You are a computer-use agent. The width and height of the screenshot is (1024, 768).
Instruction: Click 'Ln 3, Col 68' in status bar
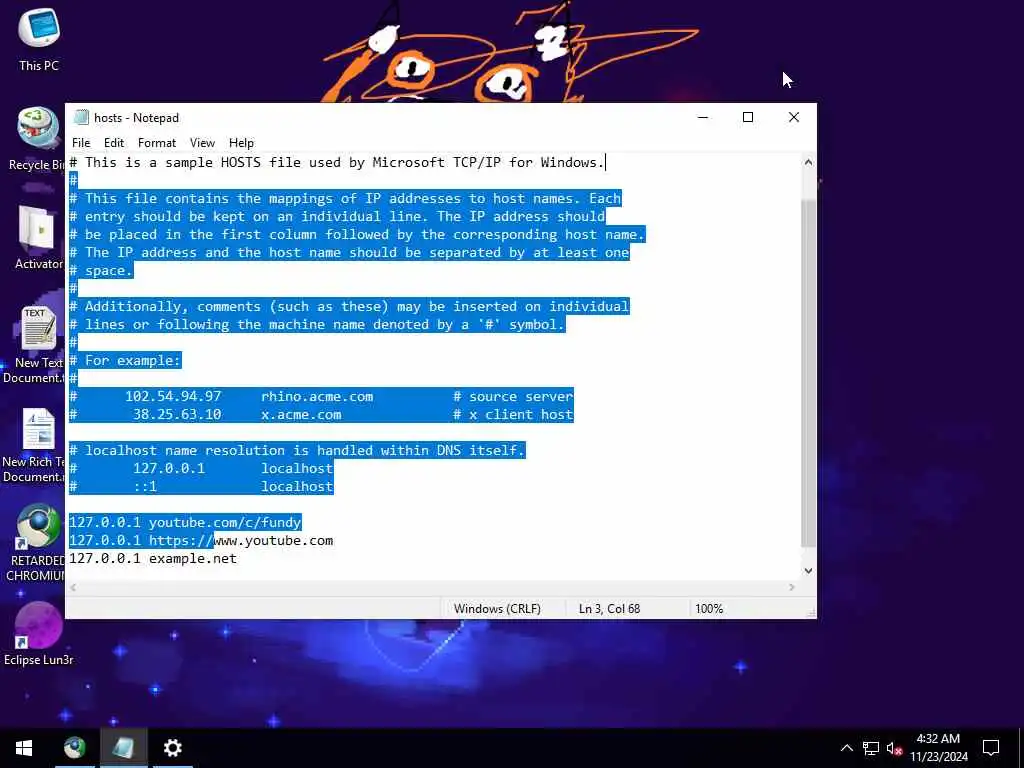coord(609,609)
